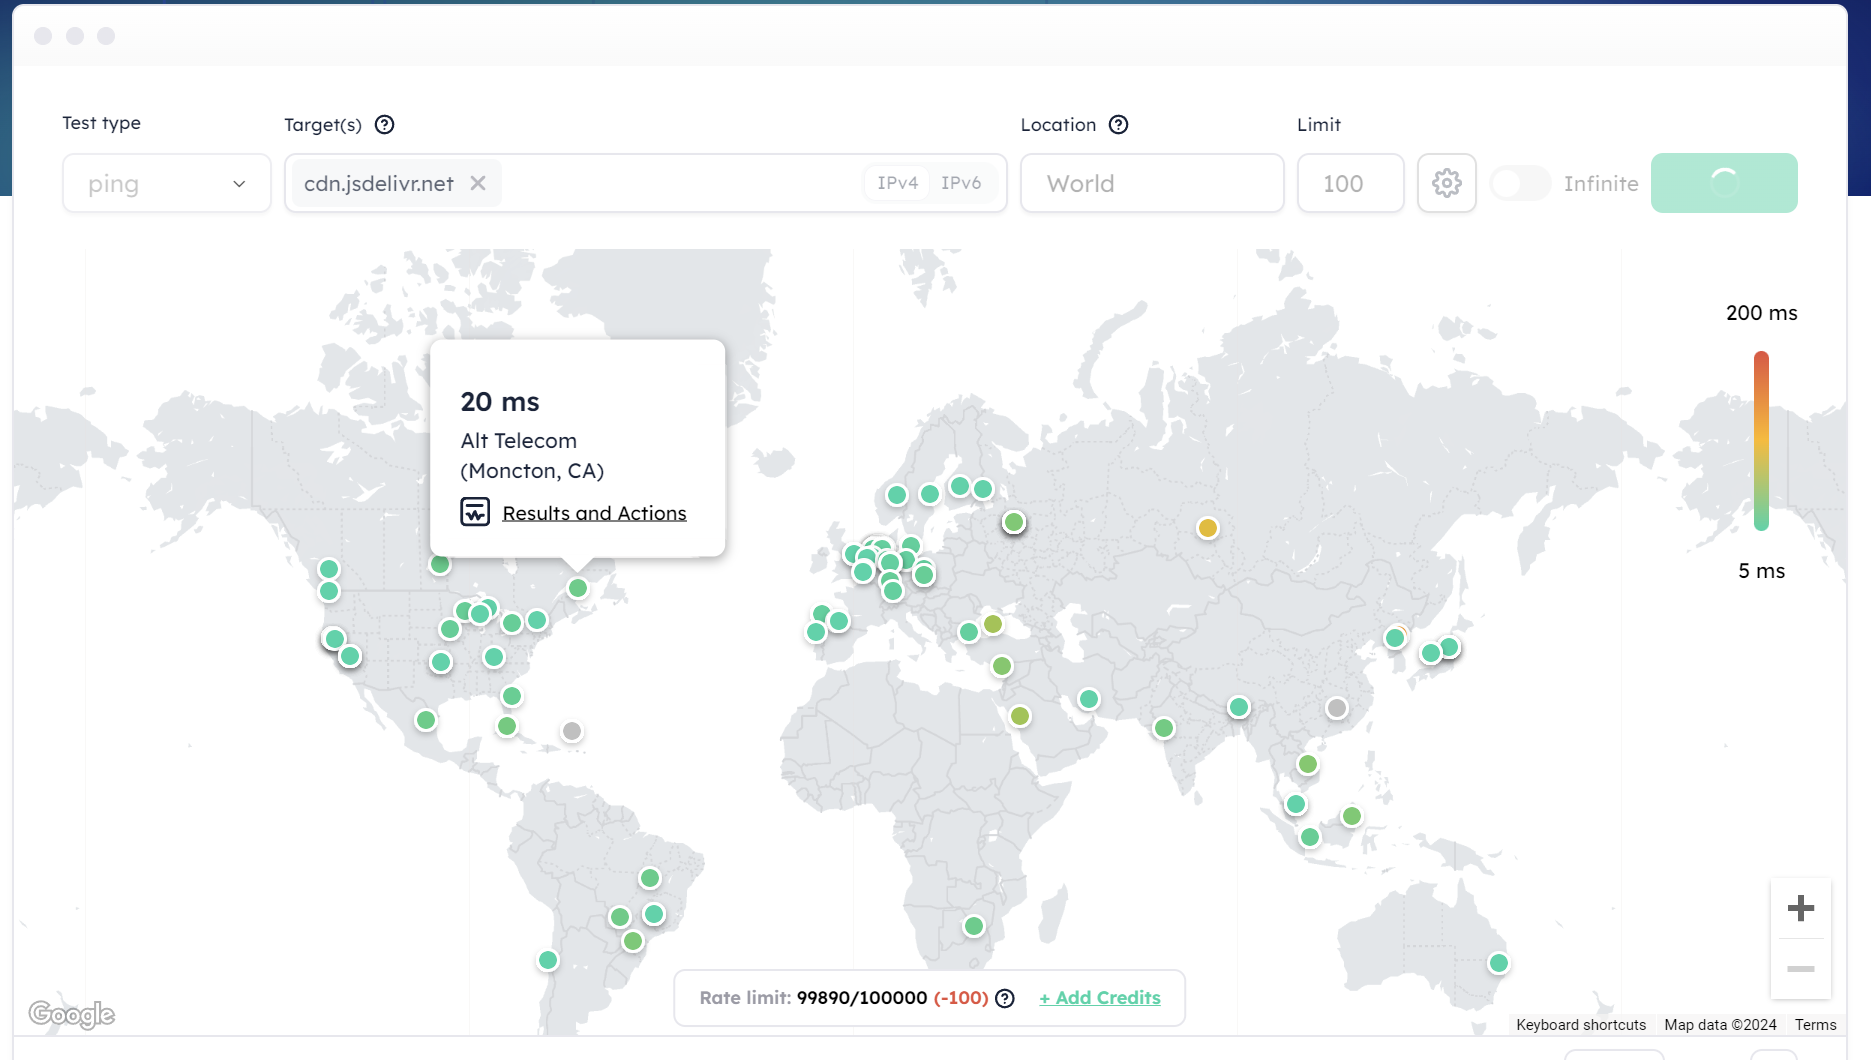The width and height of the screenshot is (1871, 1060).
Task: Select the probe marker in Saudi Arabia
Action: [x=1020, y=716]
